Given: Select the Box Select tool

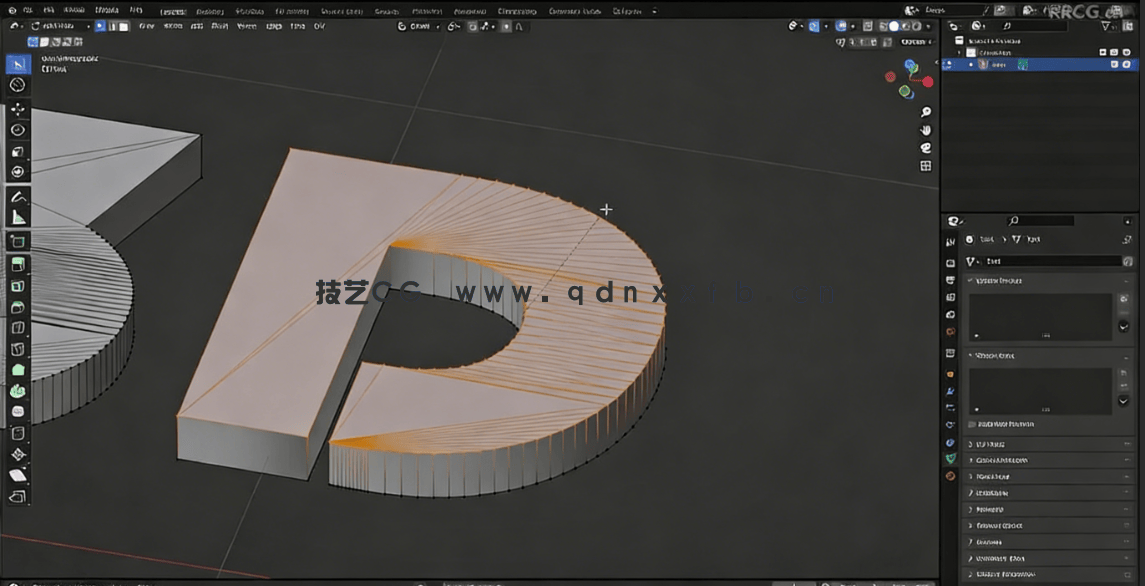Looking at the screenshot, I should (x=18, y=63).
